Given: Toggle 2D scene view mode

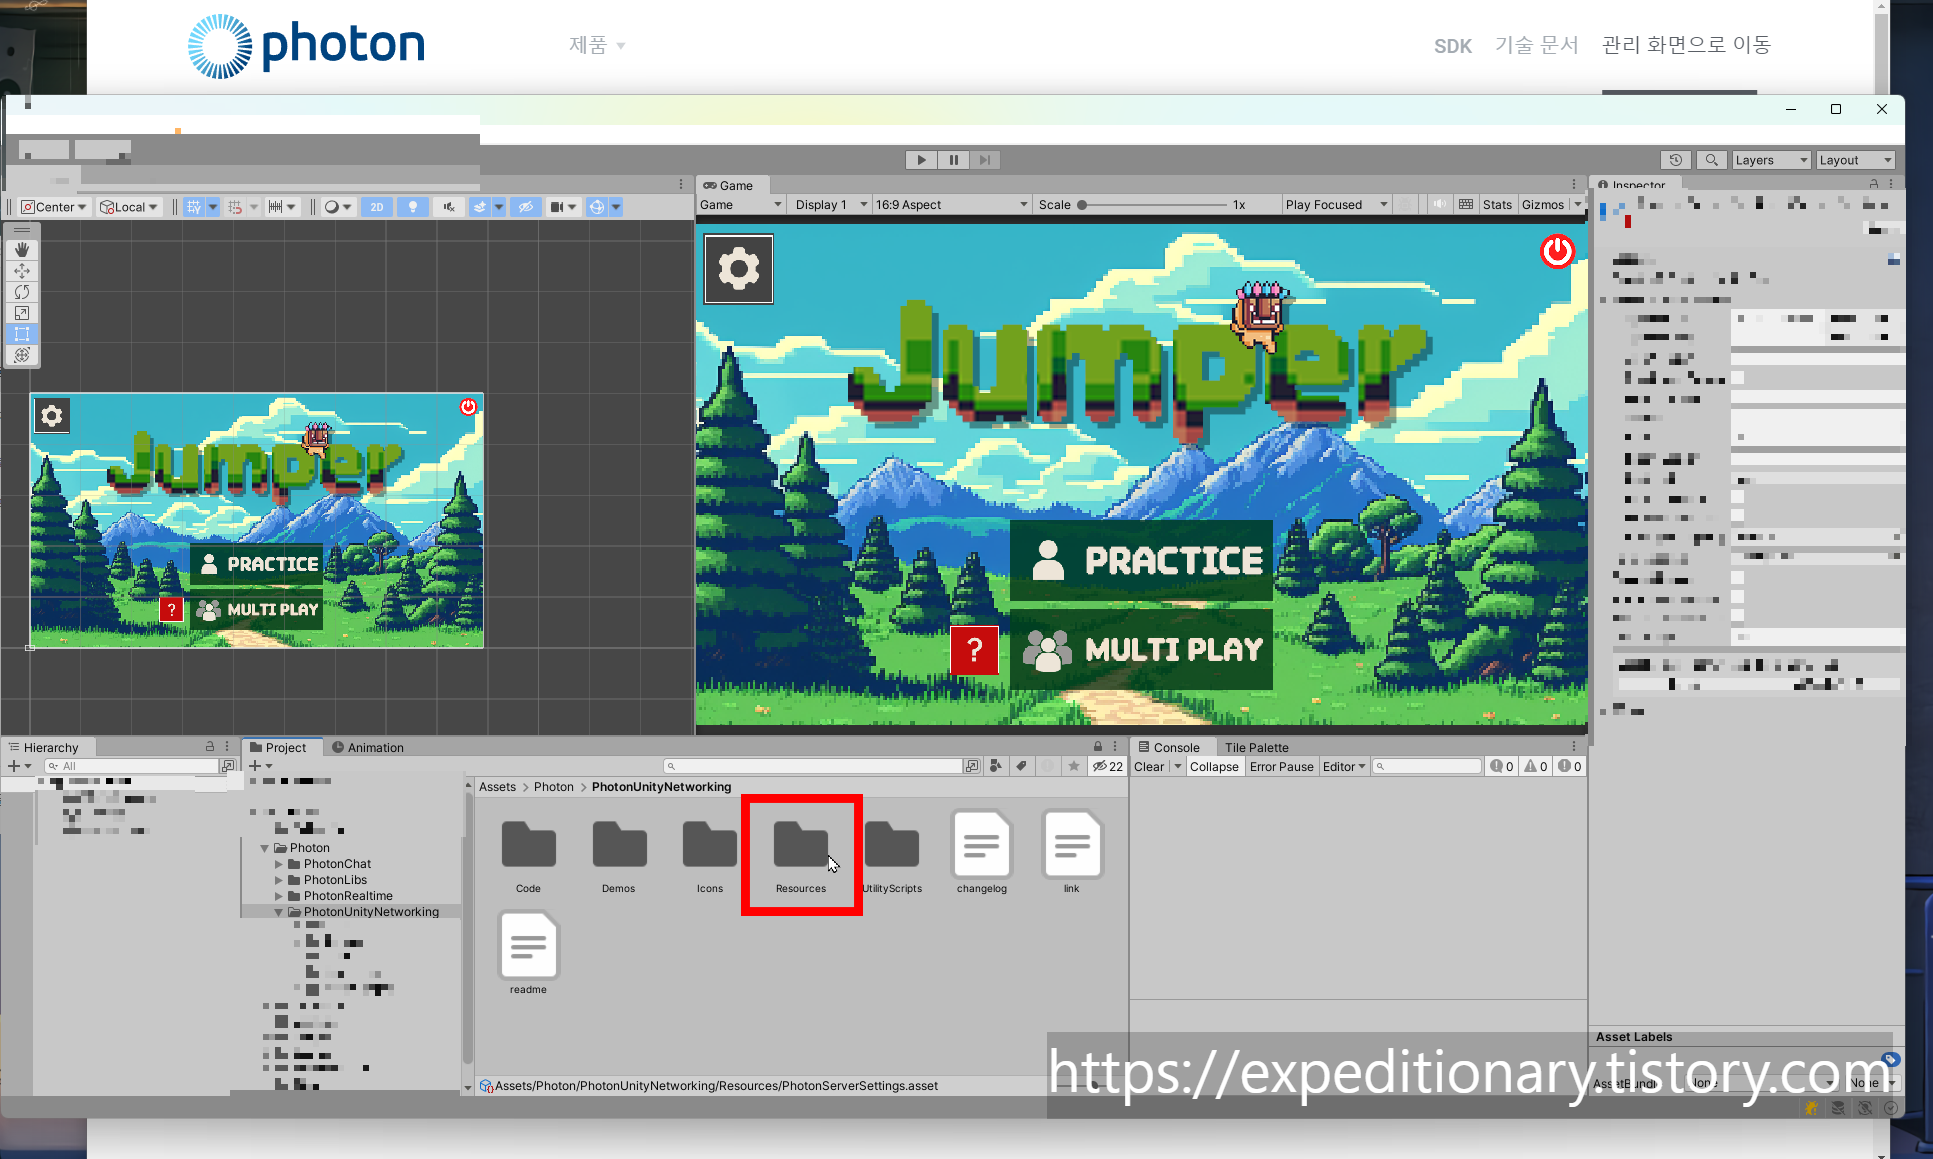Looking at the screenshot, I should point(376,206).
